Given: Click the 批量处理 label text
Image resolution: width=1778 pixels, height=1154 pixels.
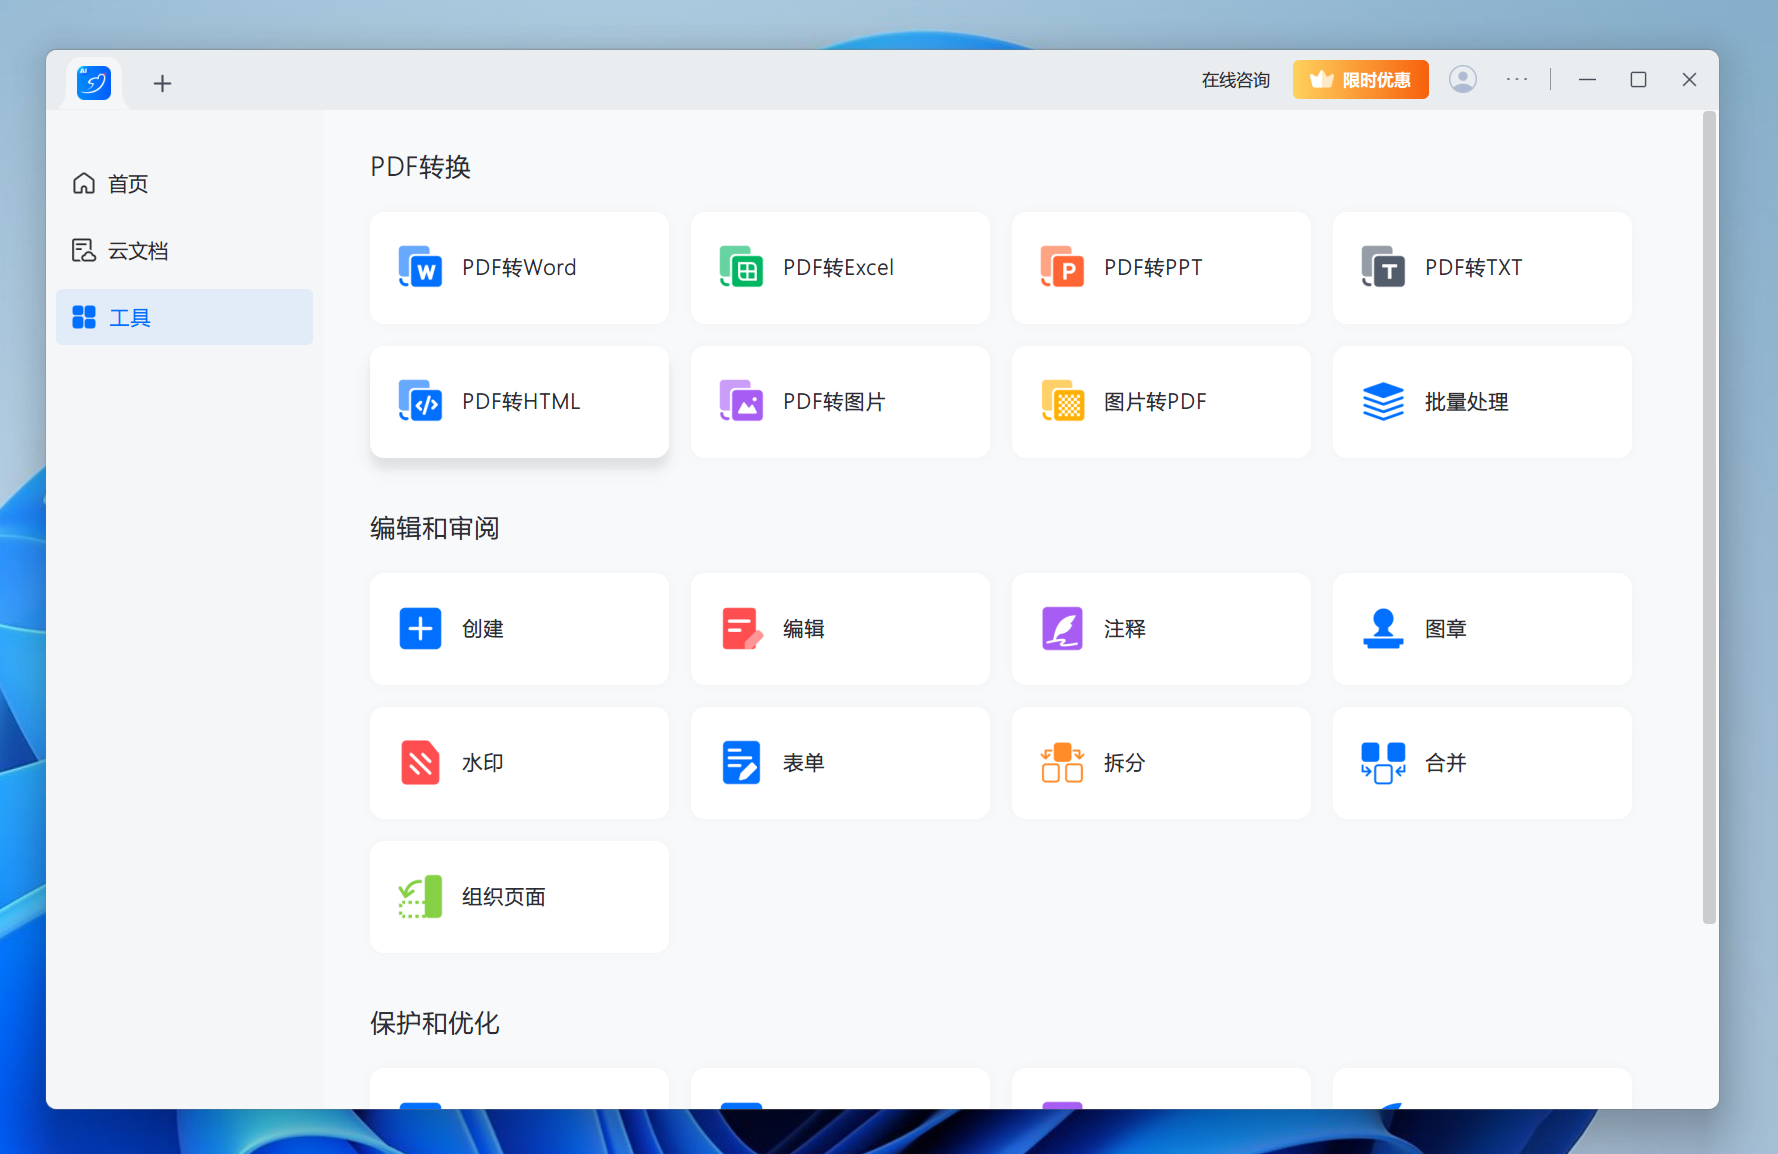Looking at the screenshot, I should pos(1466,401).
